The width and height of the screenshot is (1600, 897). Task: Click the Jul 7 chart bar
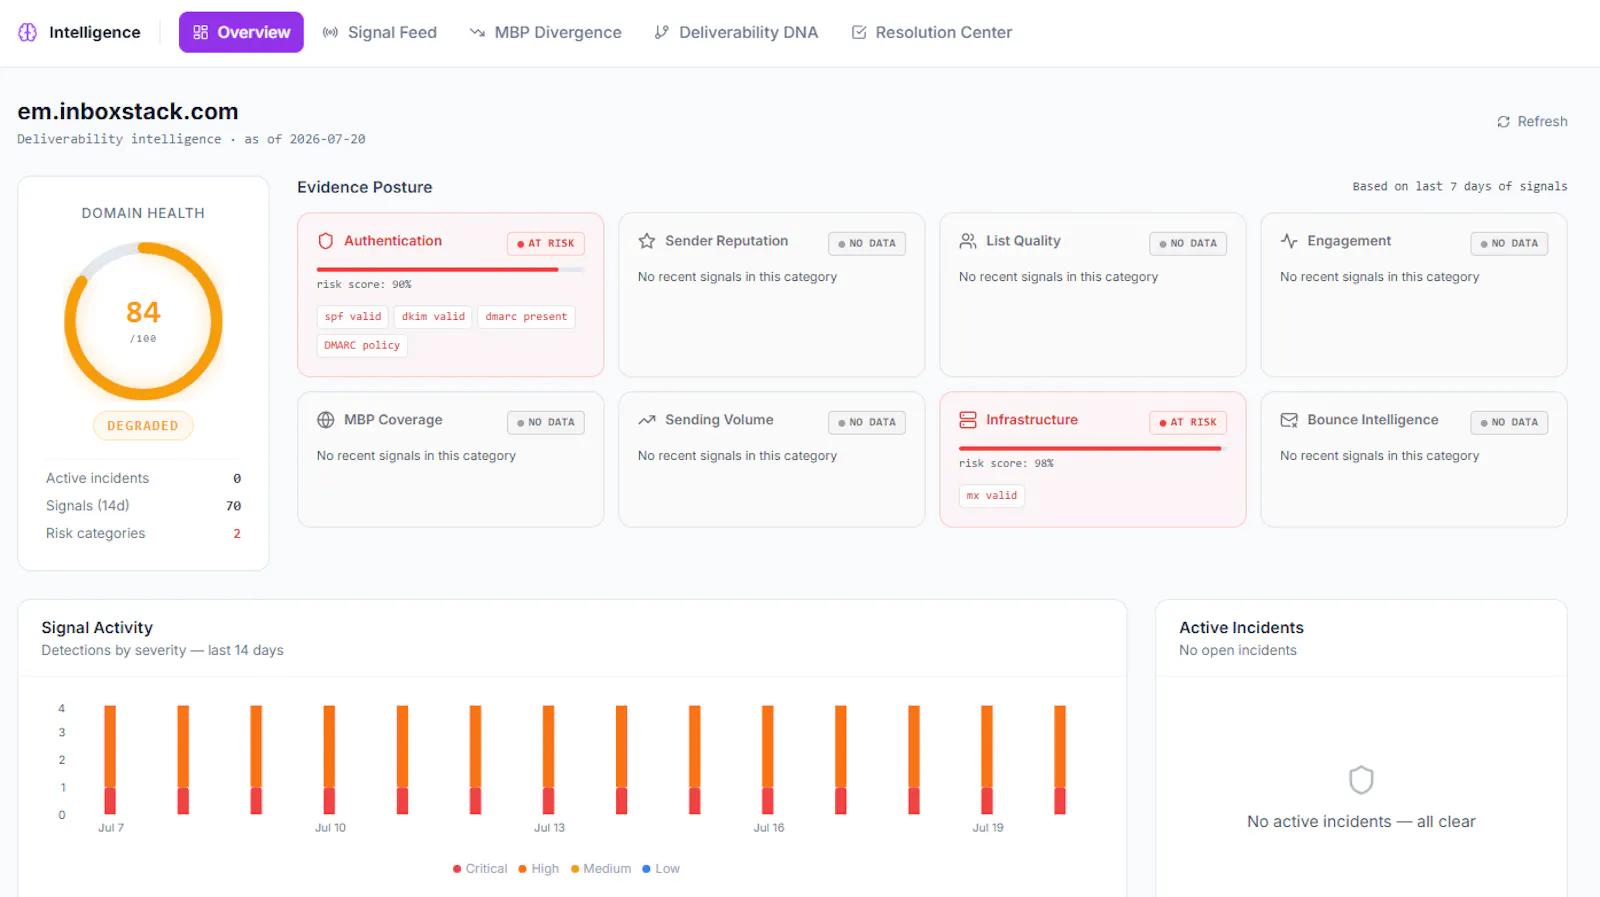(x=110, y=760)
